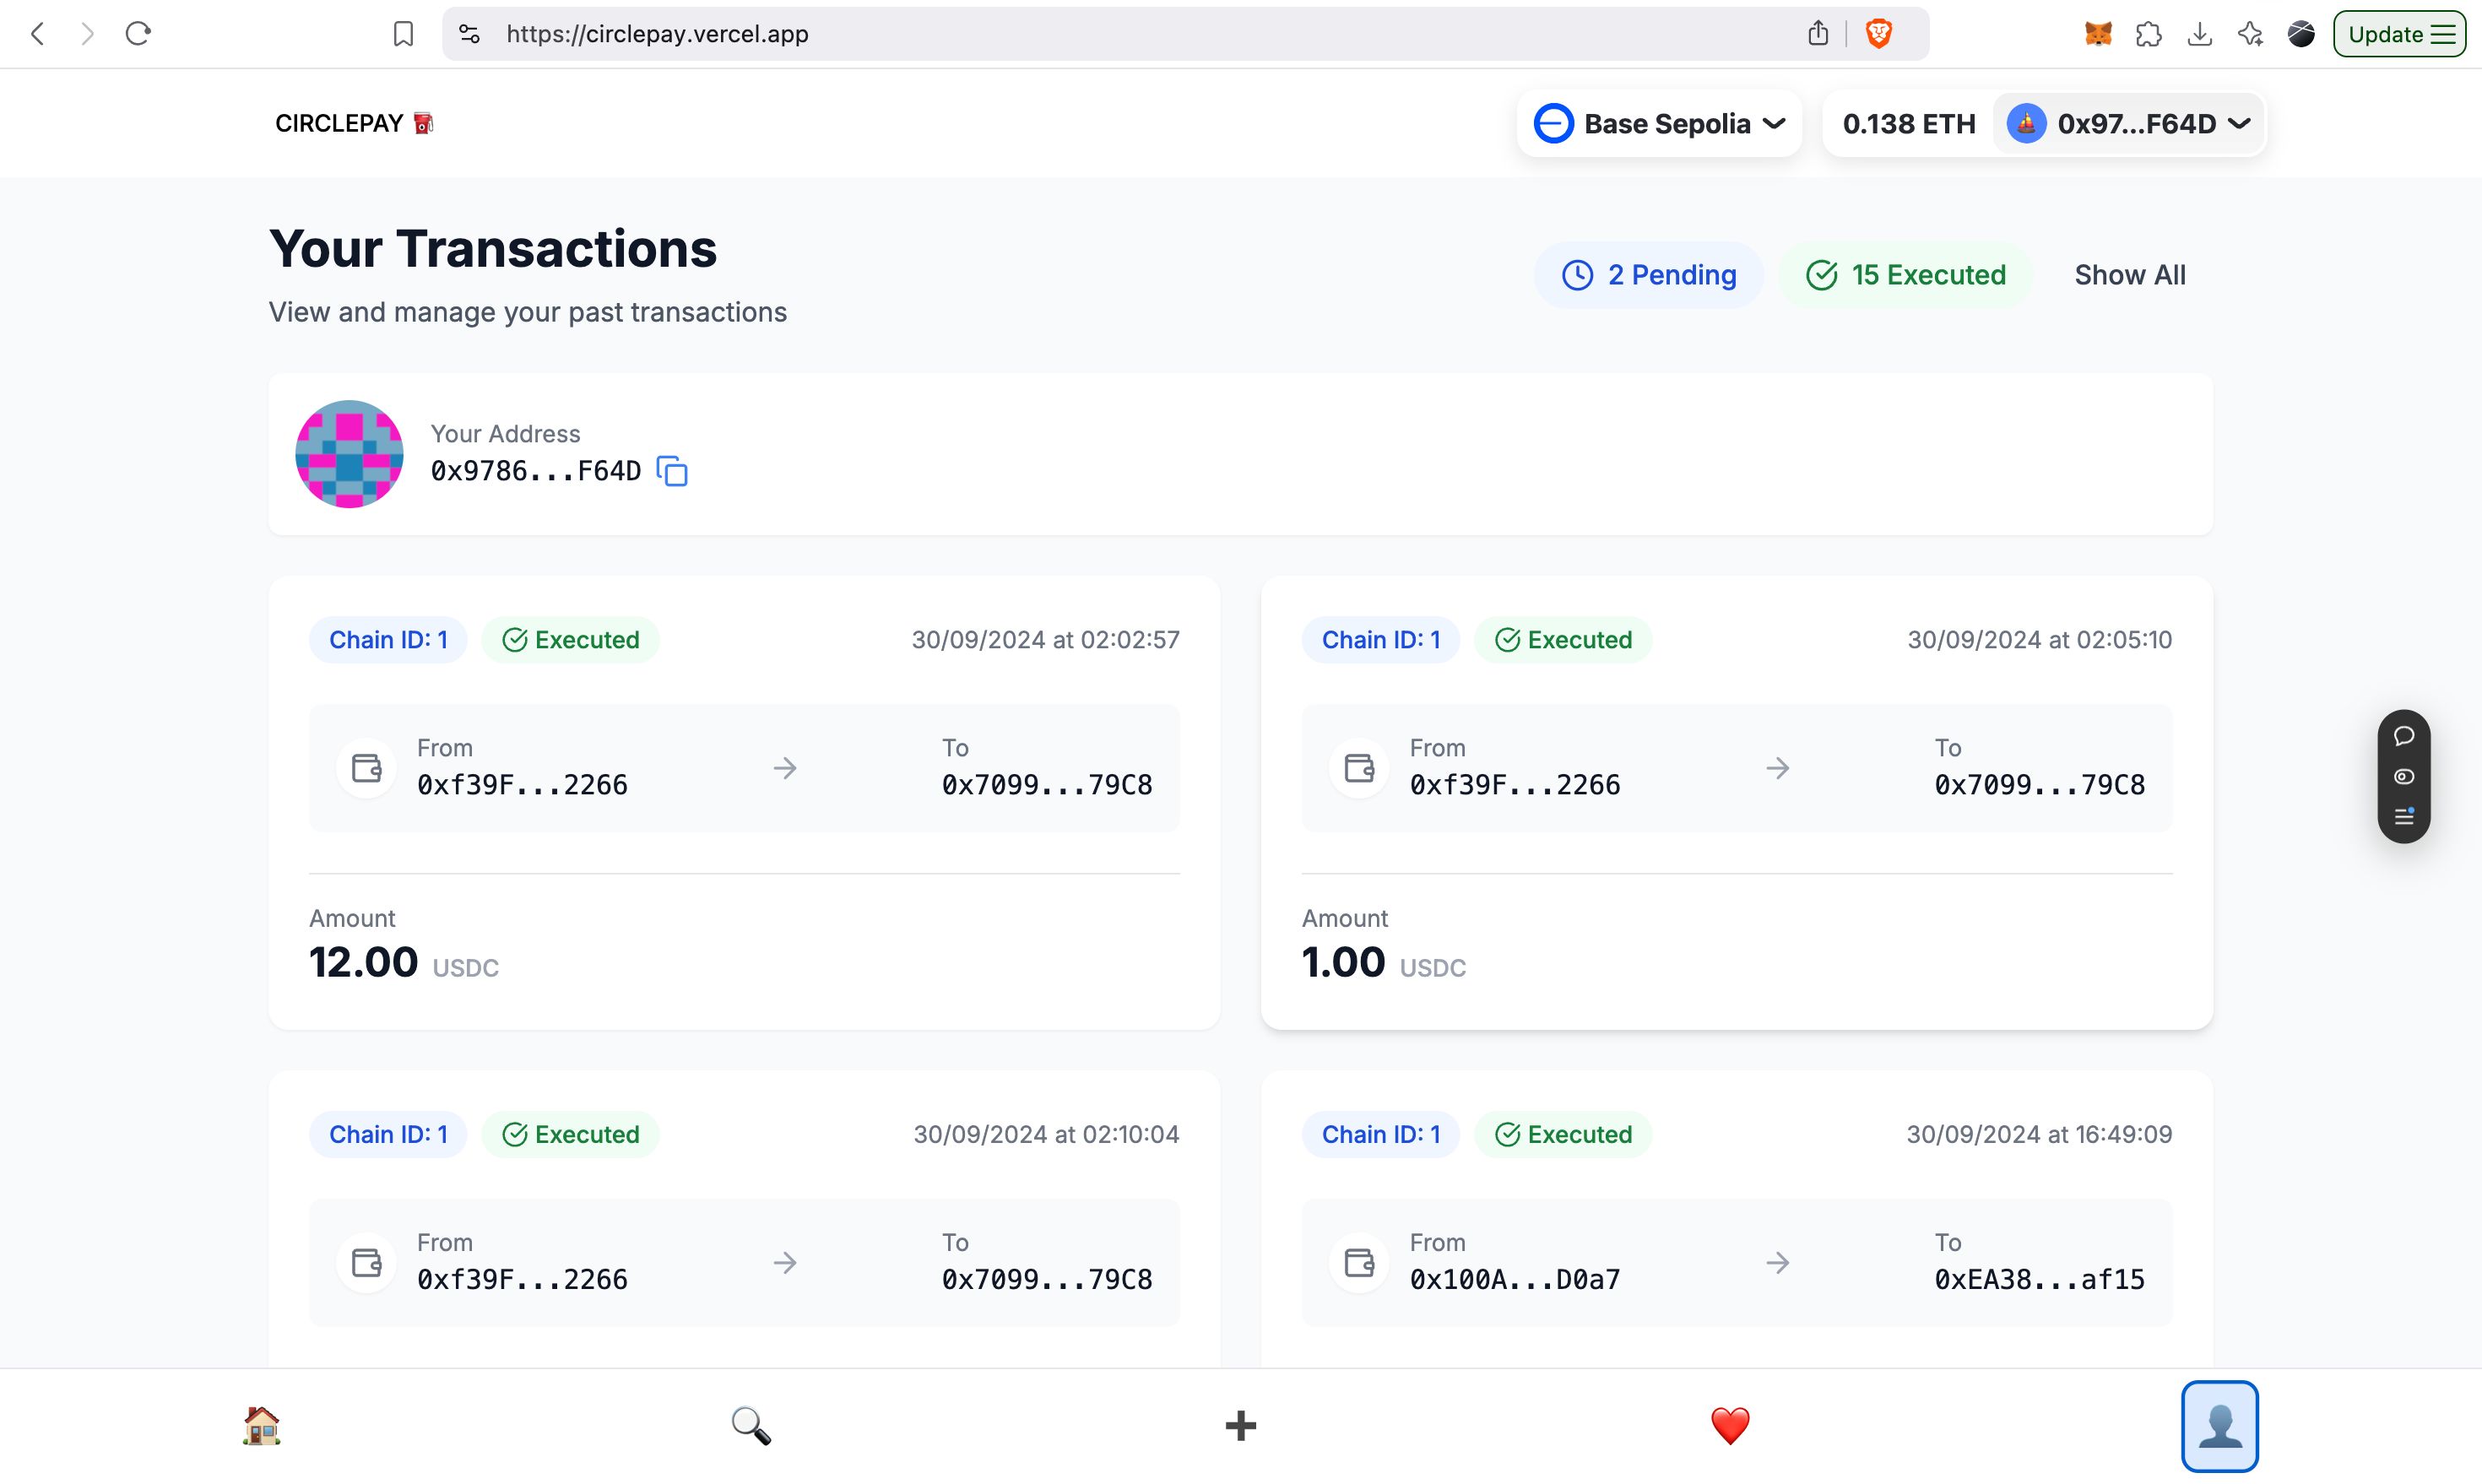This screenshot has width=2482, height=1484.
Task: Click the copy address icon next to 0x9786...F64D
Action: pyautogui.click(x=673, y=472)
